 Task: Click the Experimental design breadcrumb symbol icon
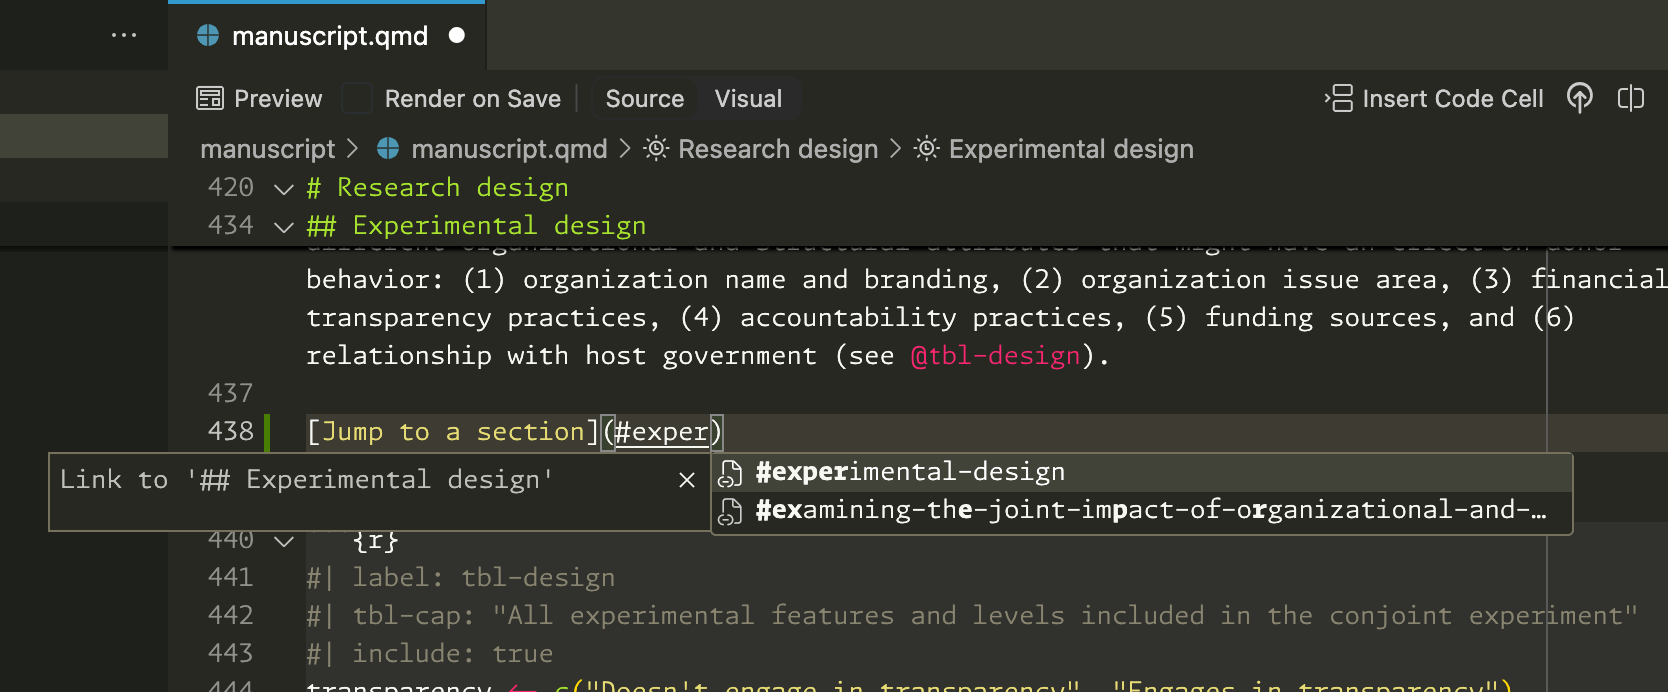tap(927, 149)
